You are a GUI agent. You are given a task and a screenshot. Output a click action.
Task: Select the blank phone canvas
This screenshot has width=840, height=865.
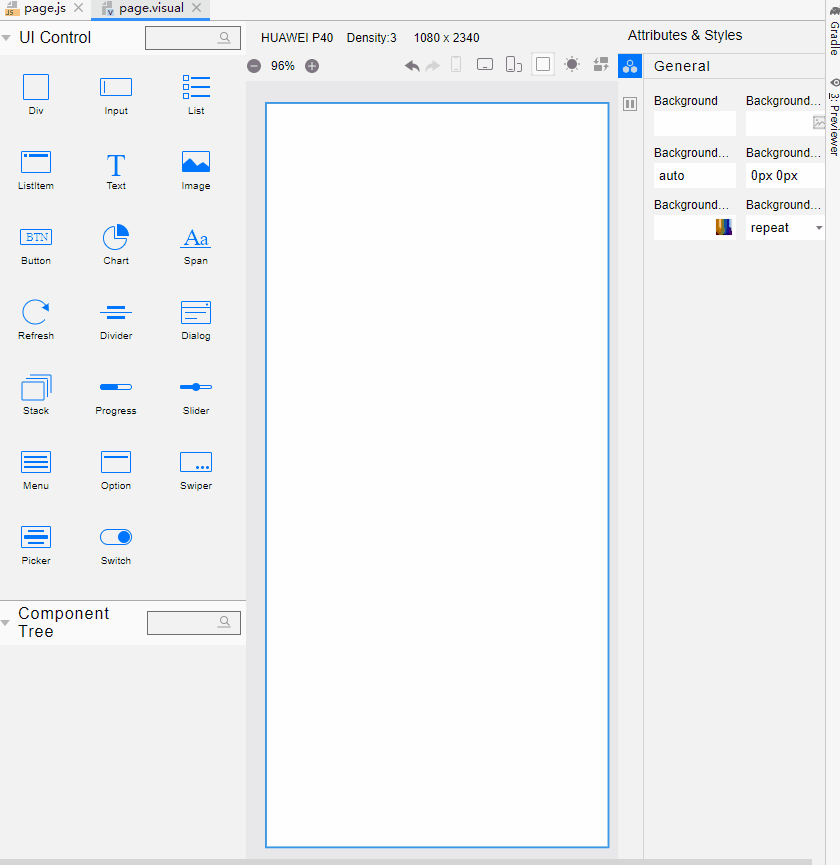tap(437, 474)
